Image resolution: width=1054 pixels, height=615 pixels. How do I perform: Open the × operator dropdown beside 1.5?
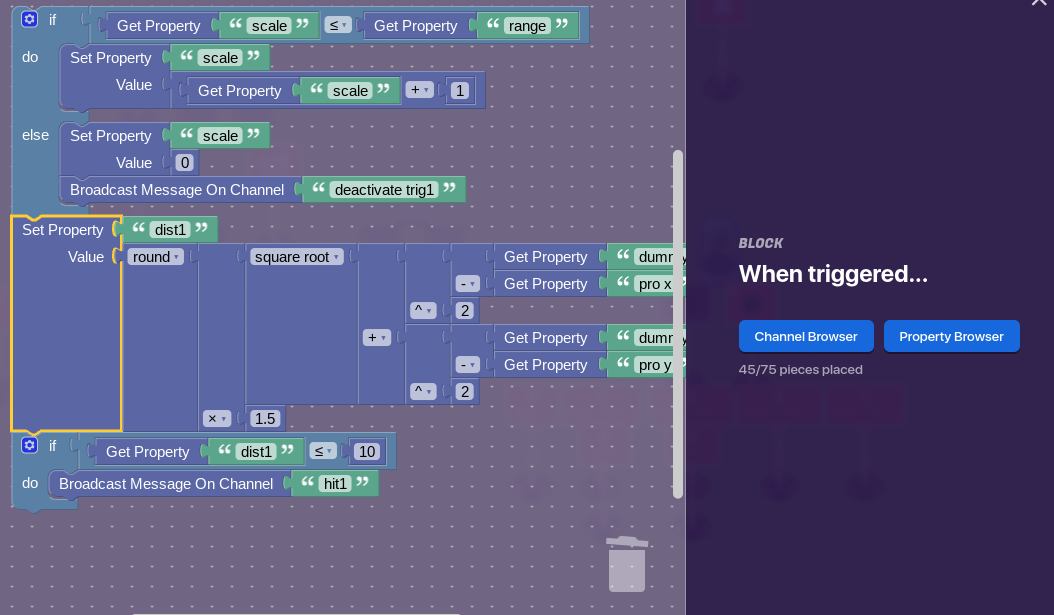218,418
